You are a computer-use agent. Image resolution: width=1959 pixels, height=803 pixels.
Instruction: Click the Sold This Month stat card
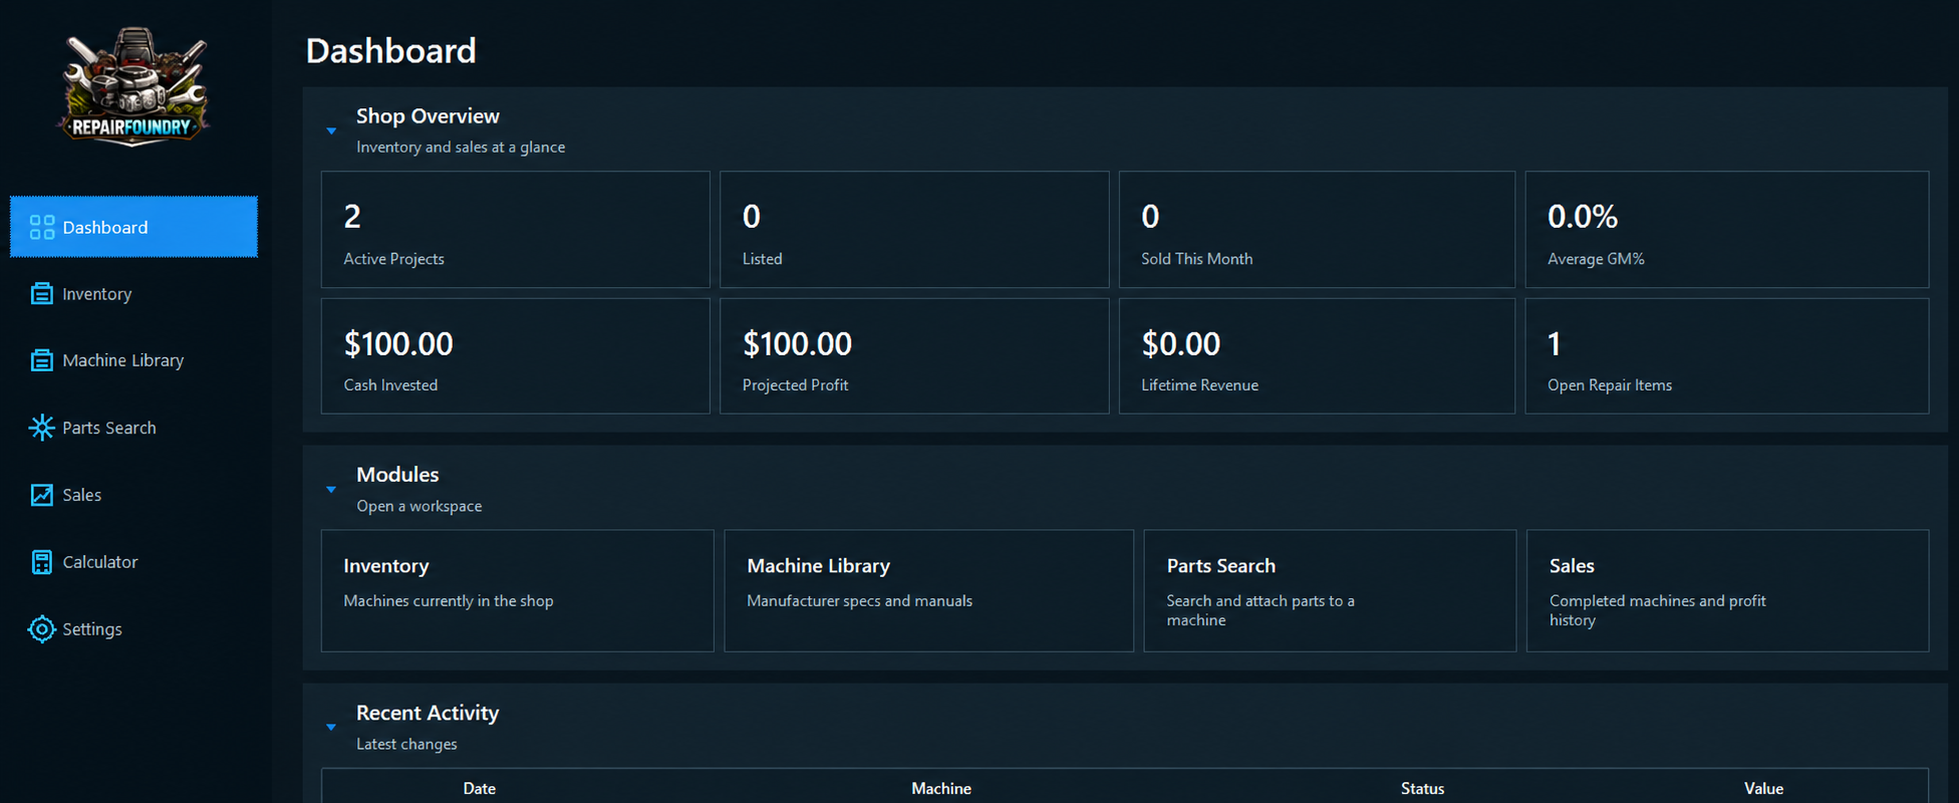1317,230
